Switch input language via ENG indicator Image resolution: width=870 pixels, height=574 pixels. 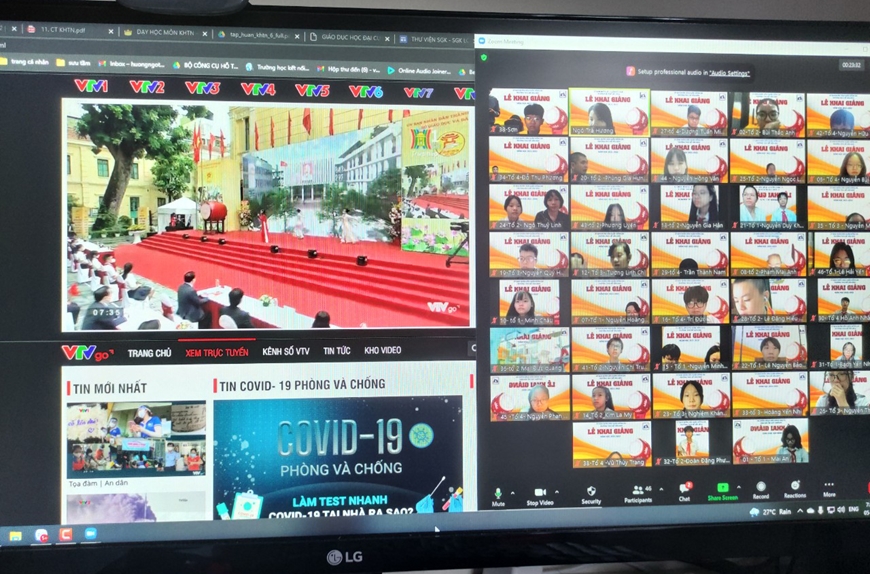[x=853, y=509]
